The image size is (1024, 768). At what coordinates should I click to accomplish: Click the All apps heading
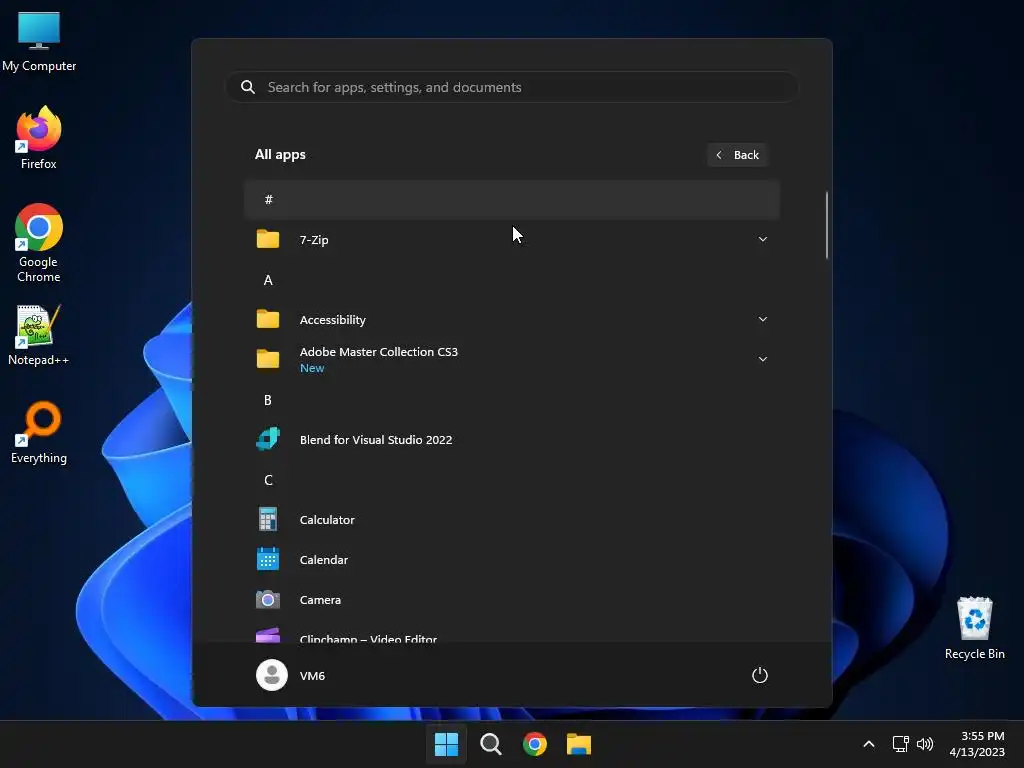(280, 155)
